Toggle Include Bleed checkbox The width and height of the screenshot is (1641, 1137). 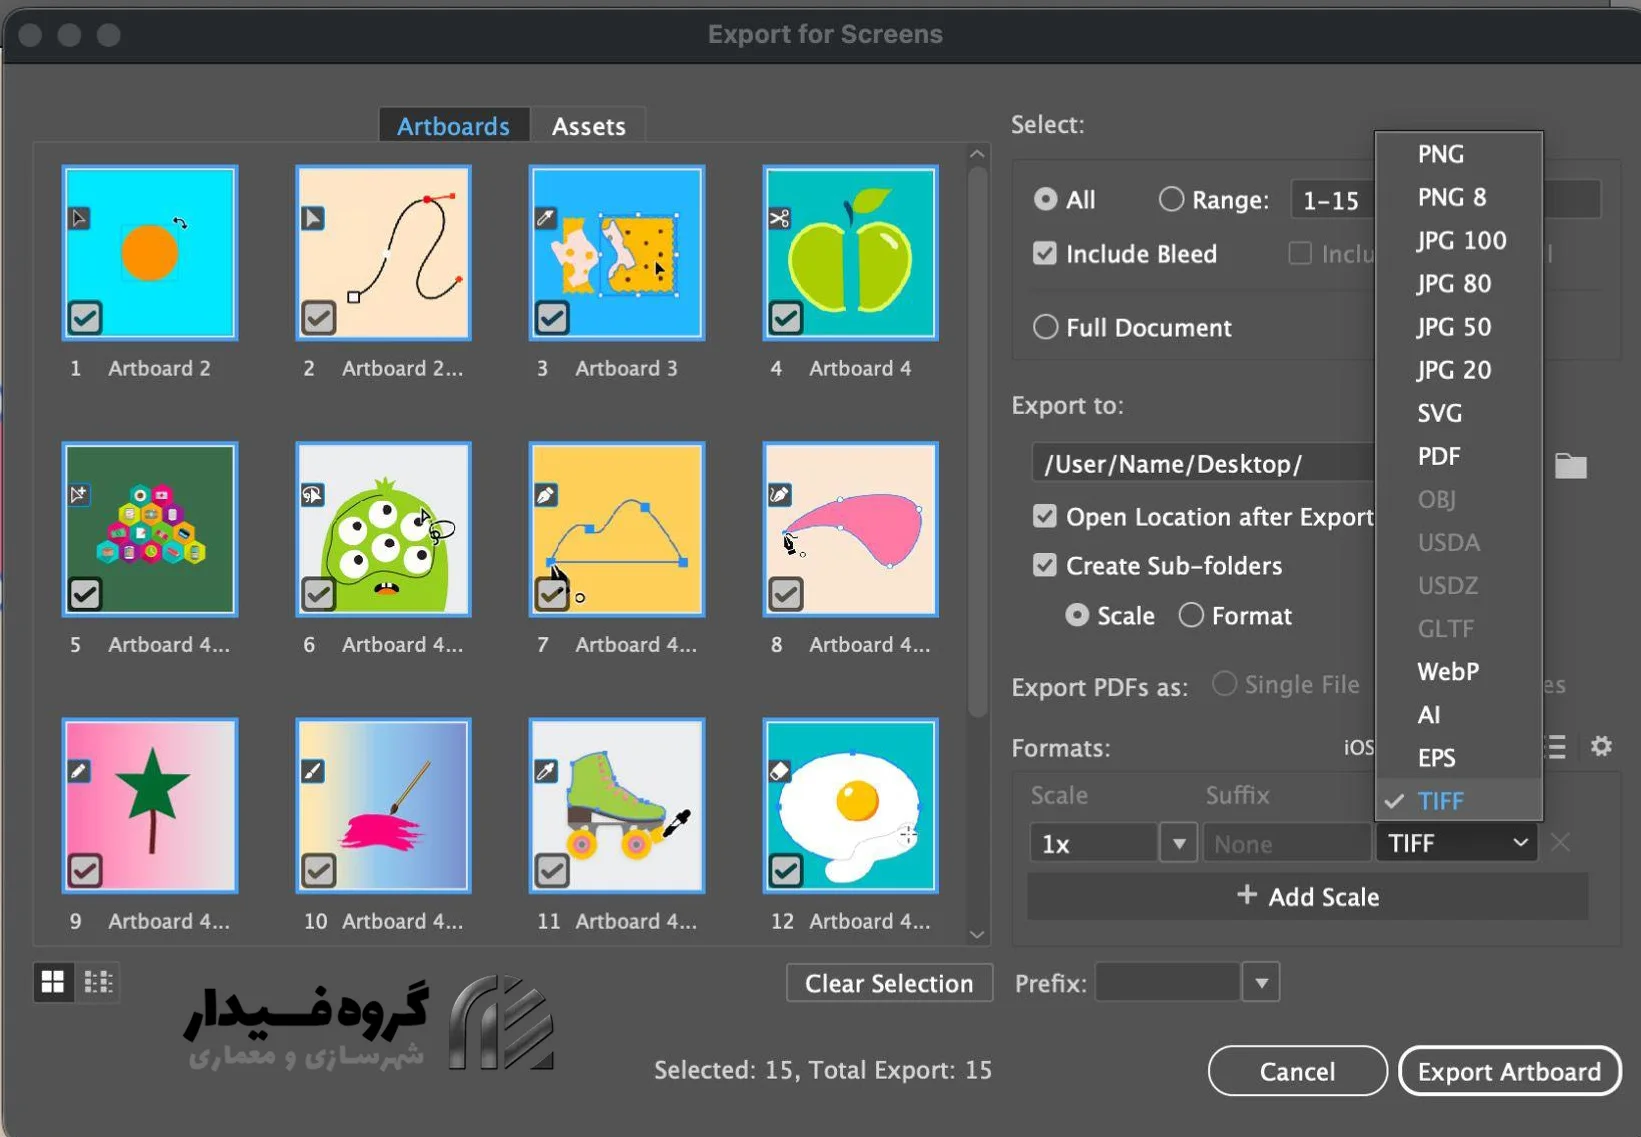pyautogui.click(x=1044, y=253)
